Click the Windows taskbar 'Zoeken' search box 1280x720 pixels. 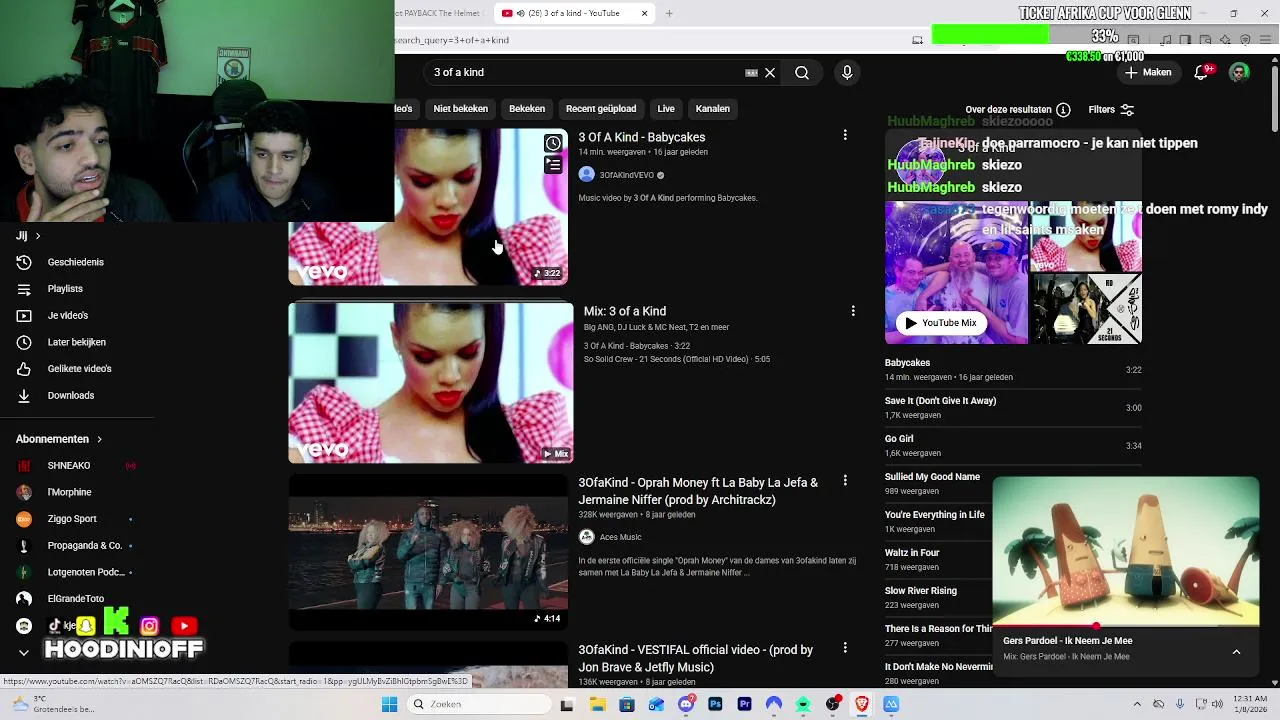point(480,704)
